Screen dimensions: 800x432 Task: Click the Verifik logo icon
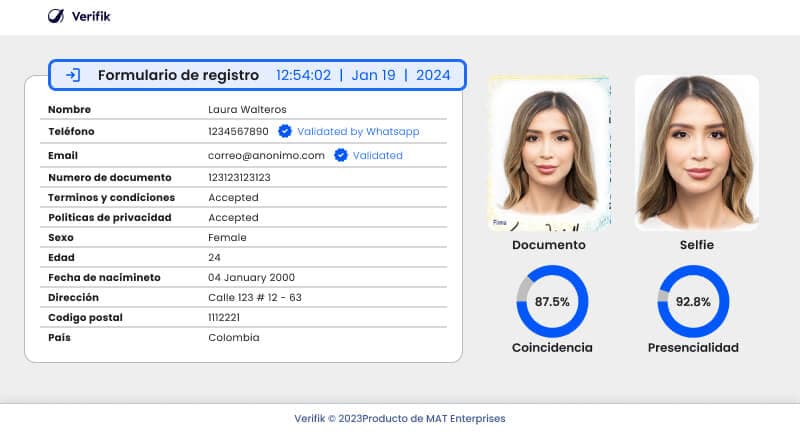pyautogui.click(x=56, y=16)
